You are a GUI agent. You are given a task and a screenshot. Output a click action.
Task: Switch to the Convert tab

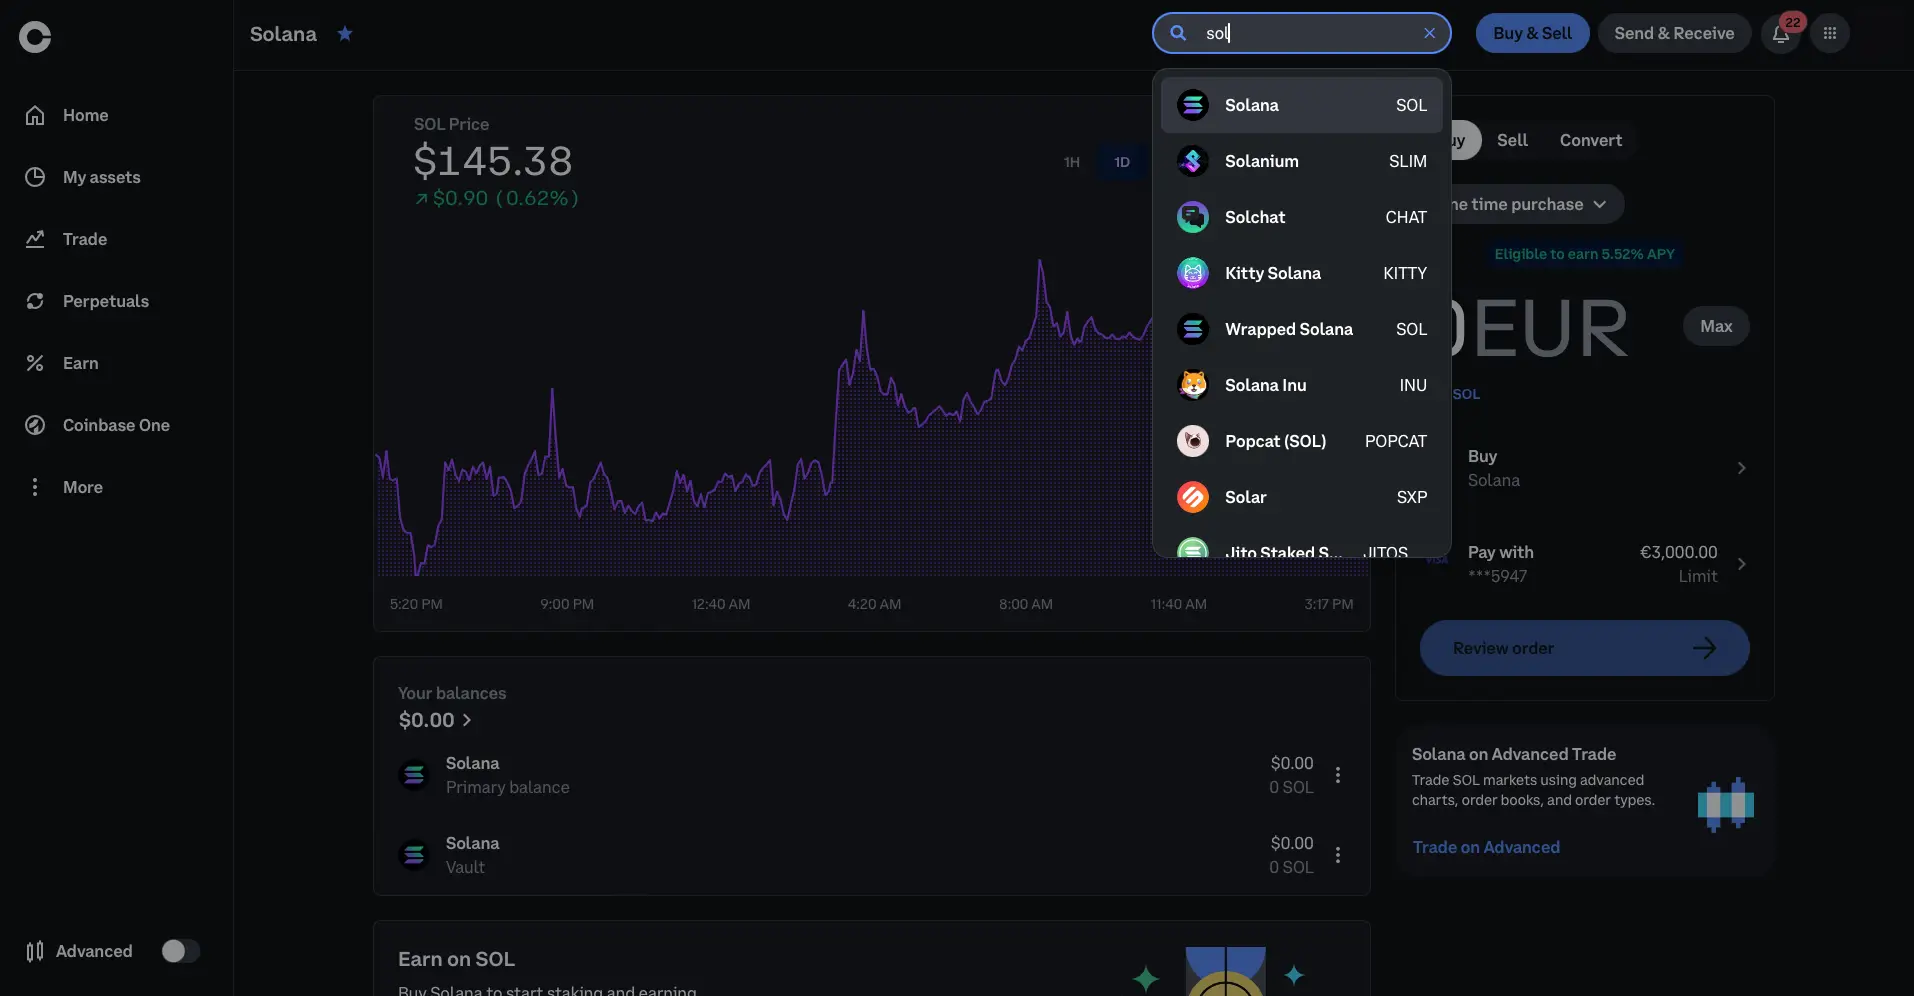coord(1590,140)
